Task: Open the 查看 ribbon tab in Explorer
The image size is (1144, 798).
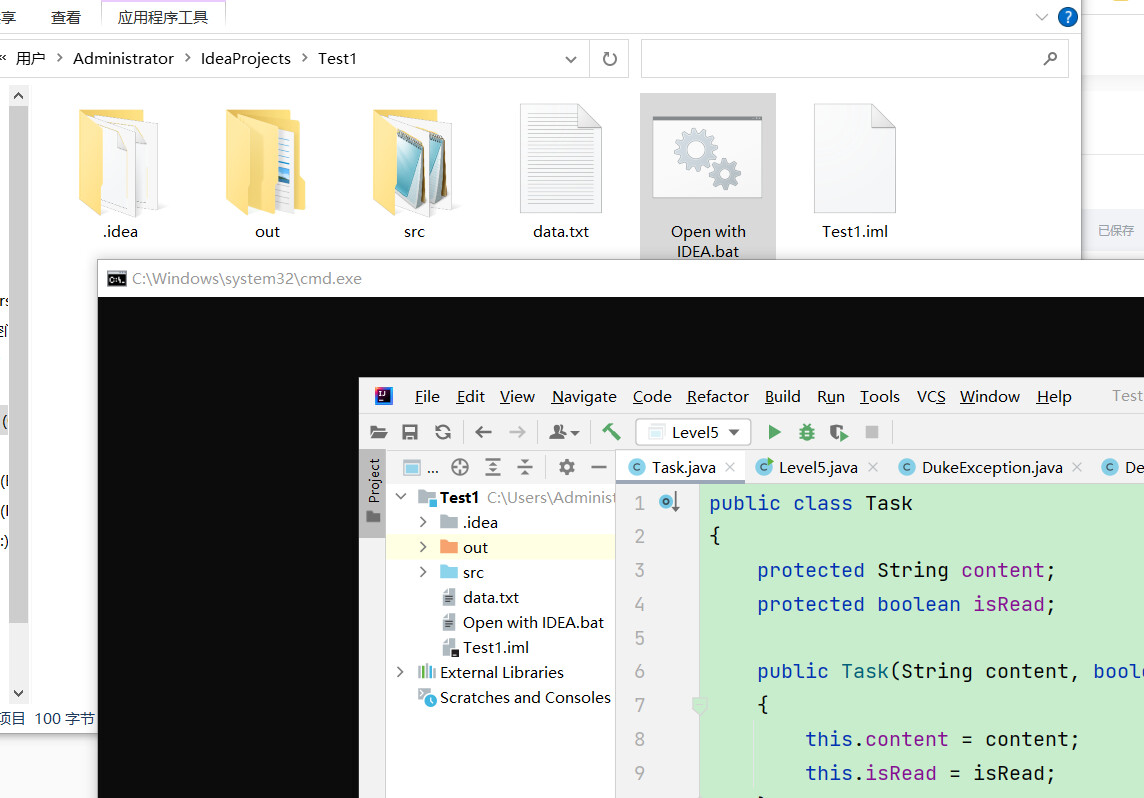Action: 66,18
